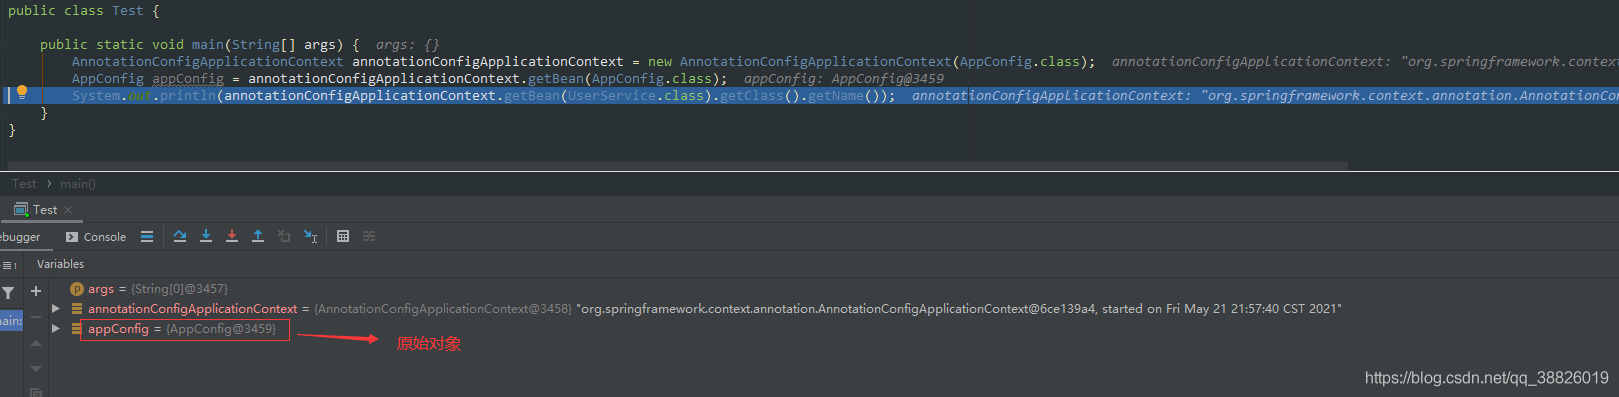Click the Show Execution Point icon
Image resolution: width=1619 pixels, height=397 pixels.
147,236
